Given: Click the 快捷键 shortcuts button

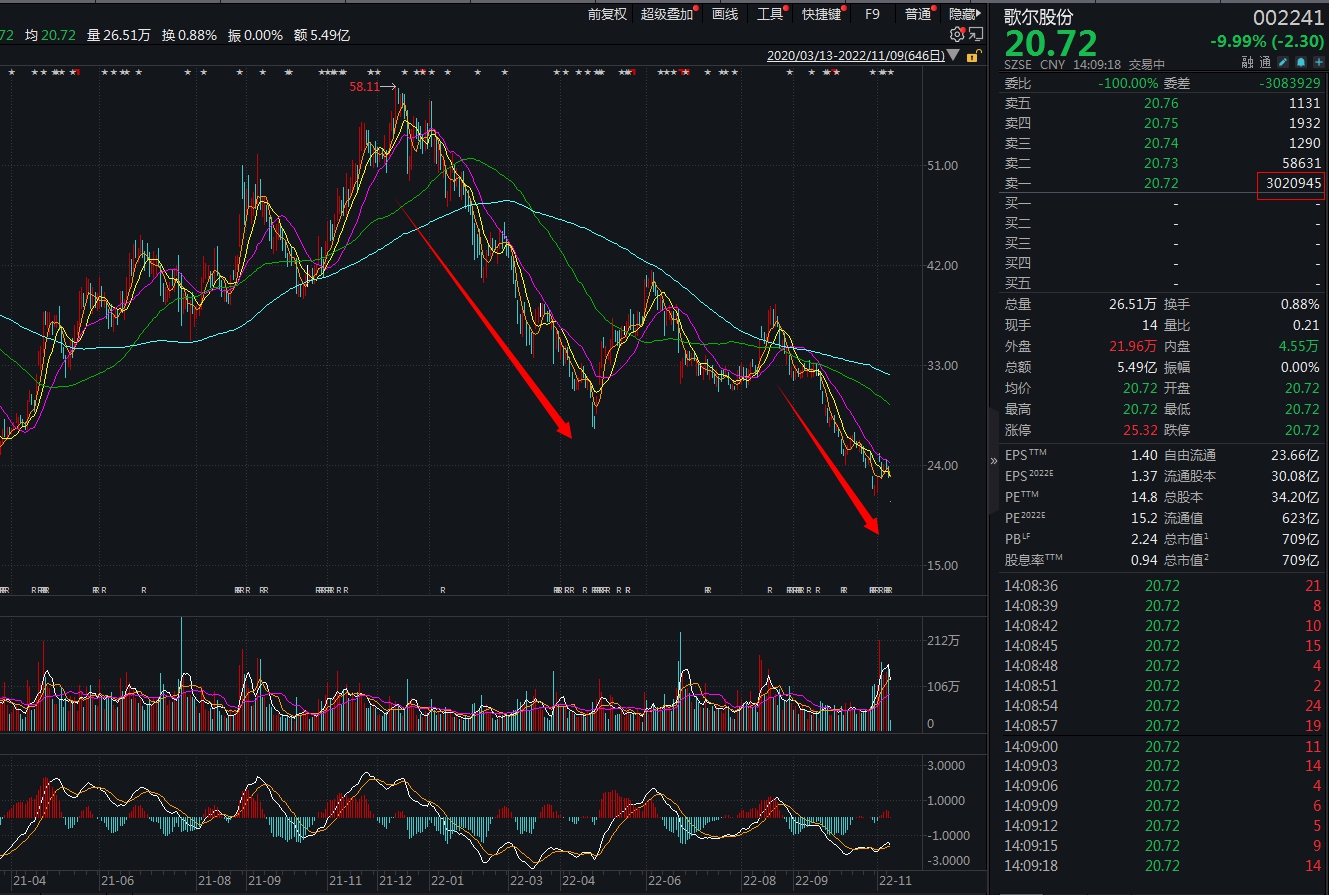Looking at the screenshot, I should pyautogui.click(x=822, y=14).
